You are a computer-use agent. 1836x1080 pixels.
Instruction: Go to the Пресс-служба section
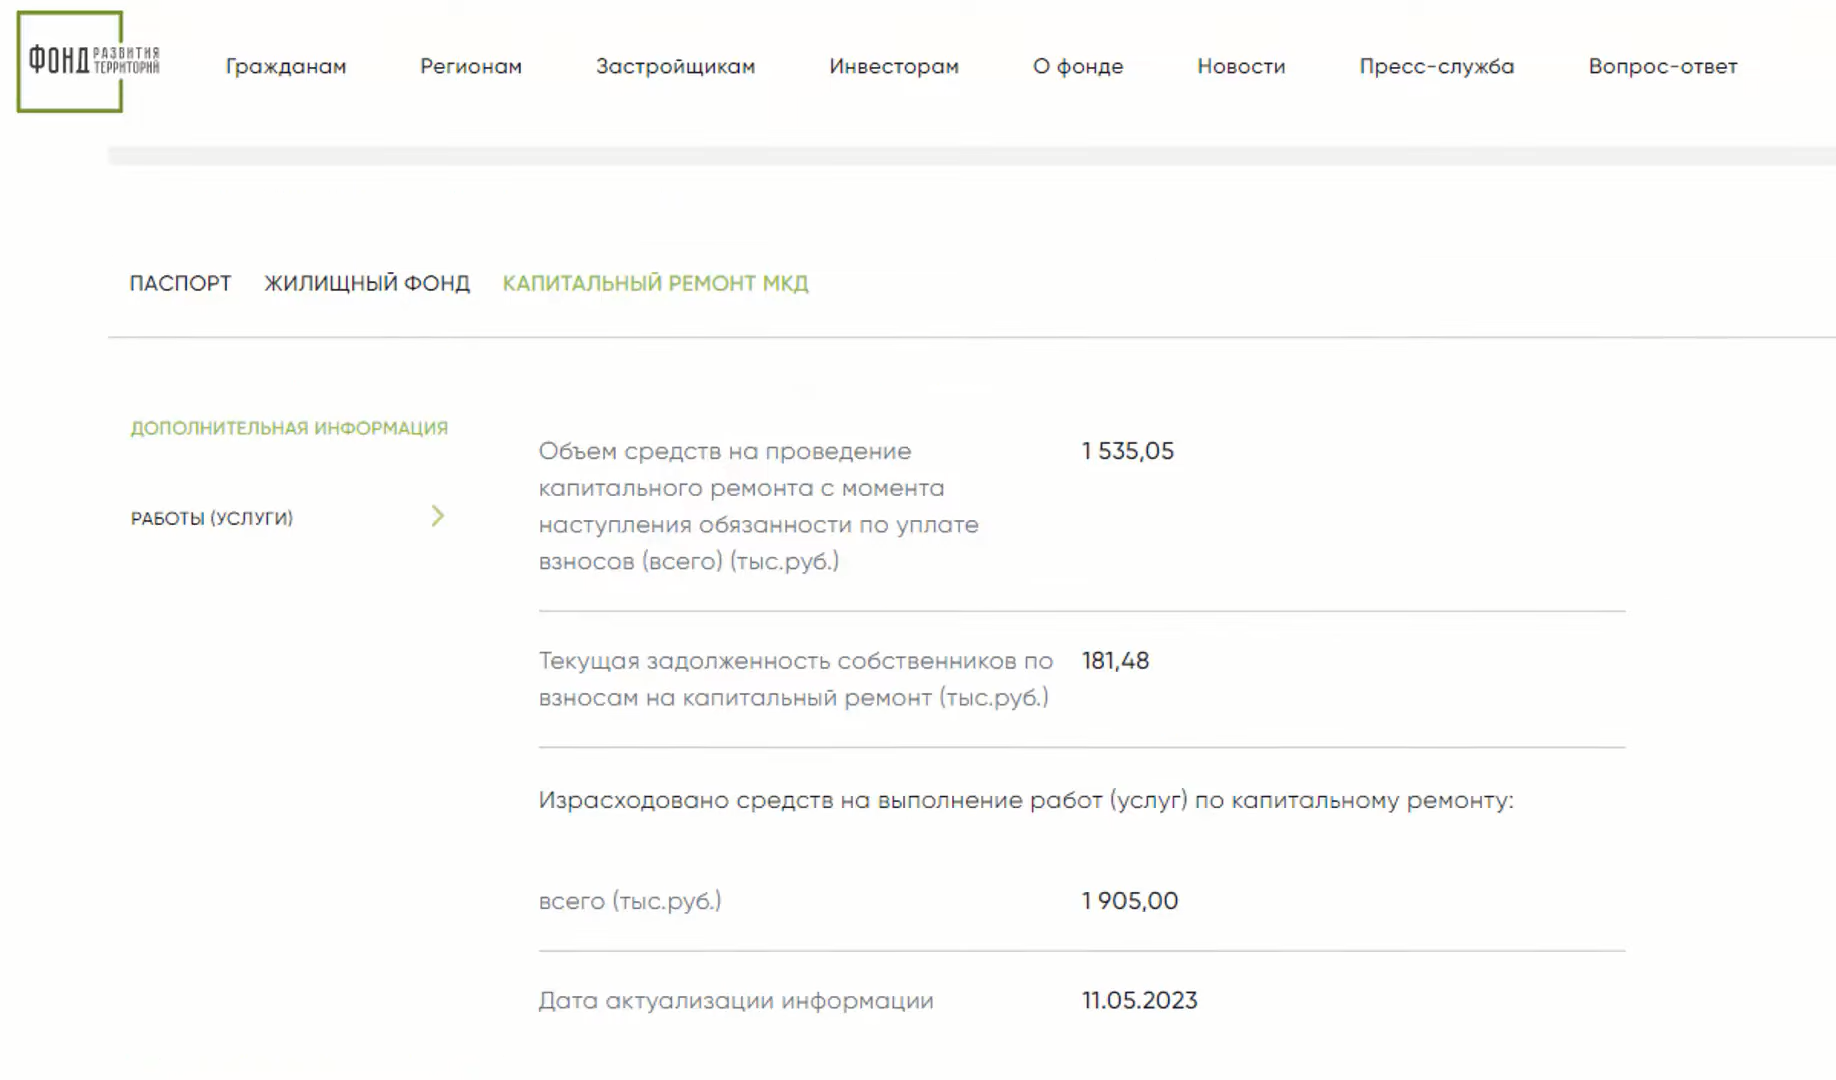(1436, 67)
